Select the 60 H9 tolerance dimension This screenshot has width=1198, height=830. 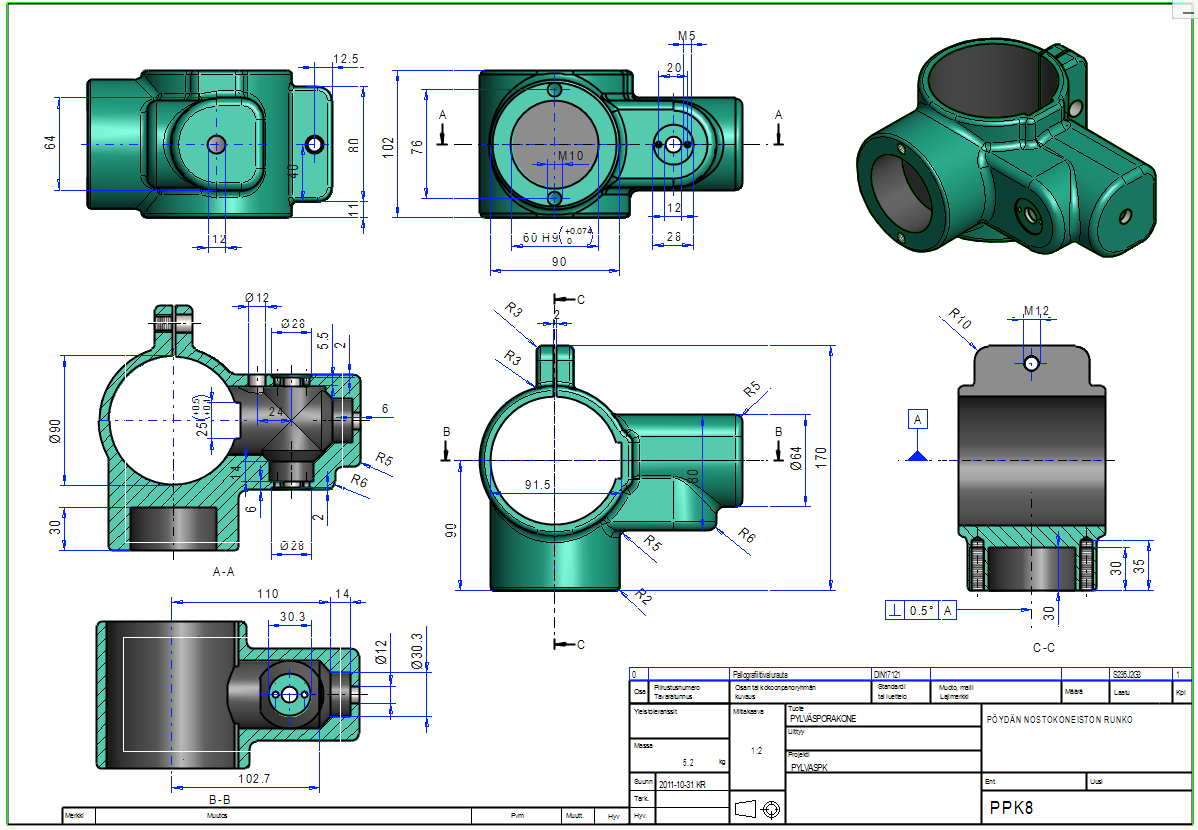pyautogui.click(x=556, y=237)
